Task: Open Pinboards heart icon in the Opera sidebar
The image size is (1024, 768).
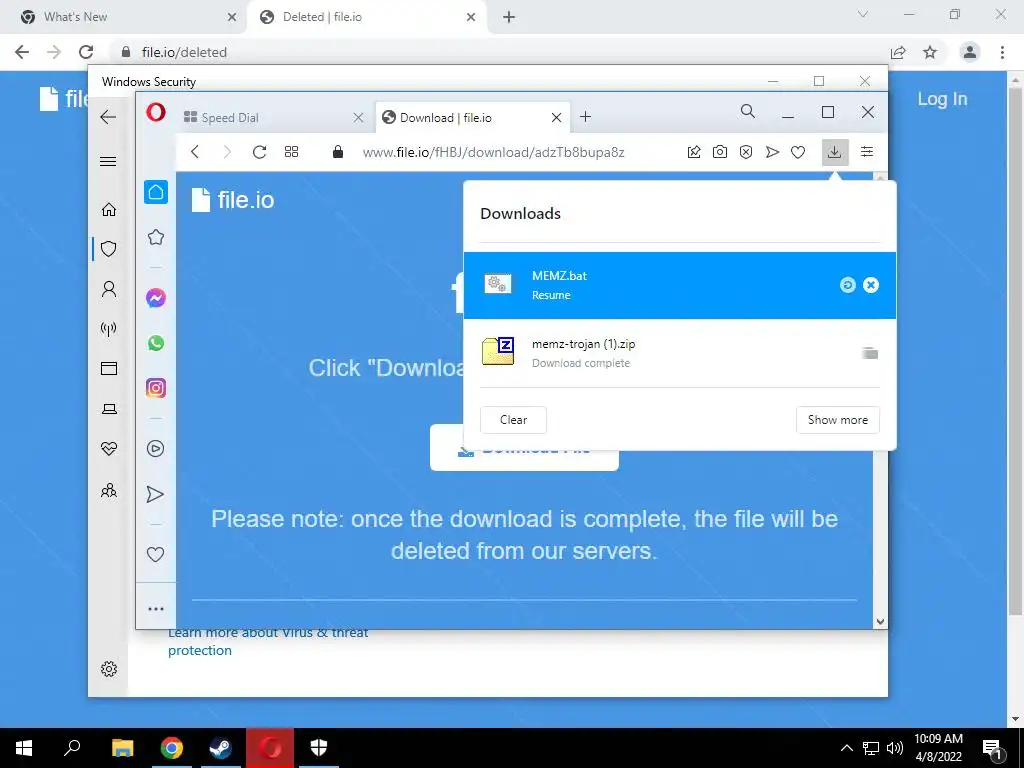Action: (x=155, y=554)
